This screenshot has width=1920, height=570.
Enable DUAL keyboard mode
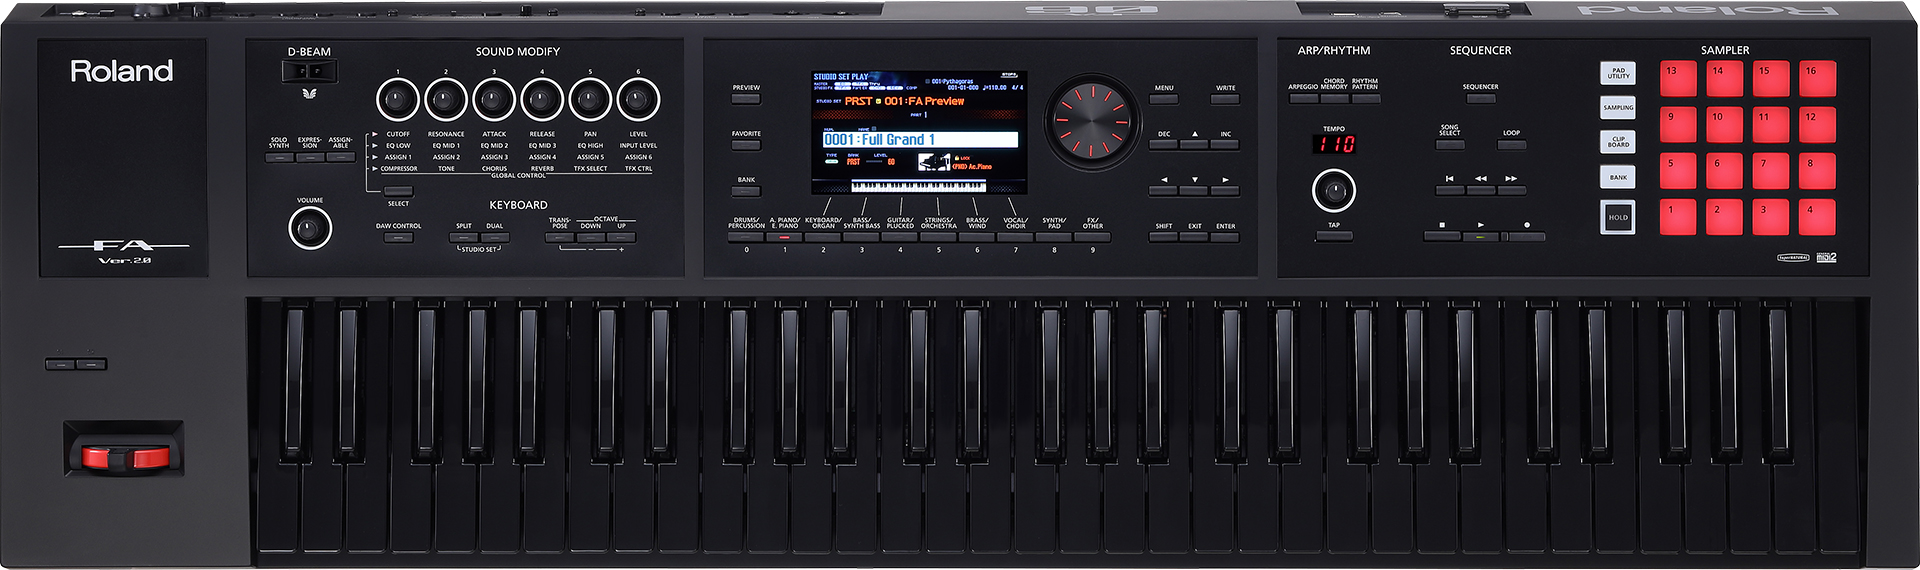click(x=495, y=238)
